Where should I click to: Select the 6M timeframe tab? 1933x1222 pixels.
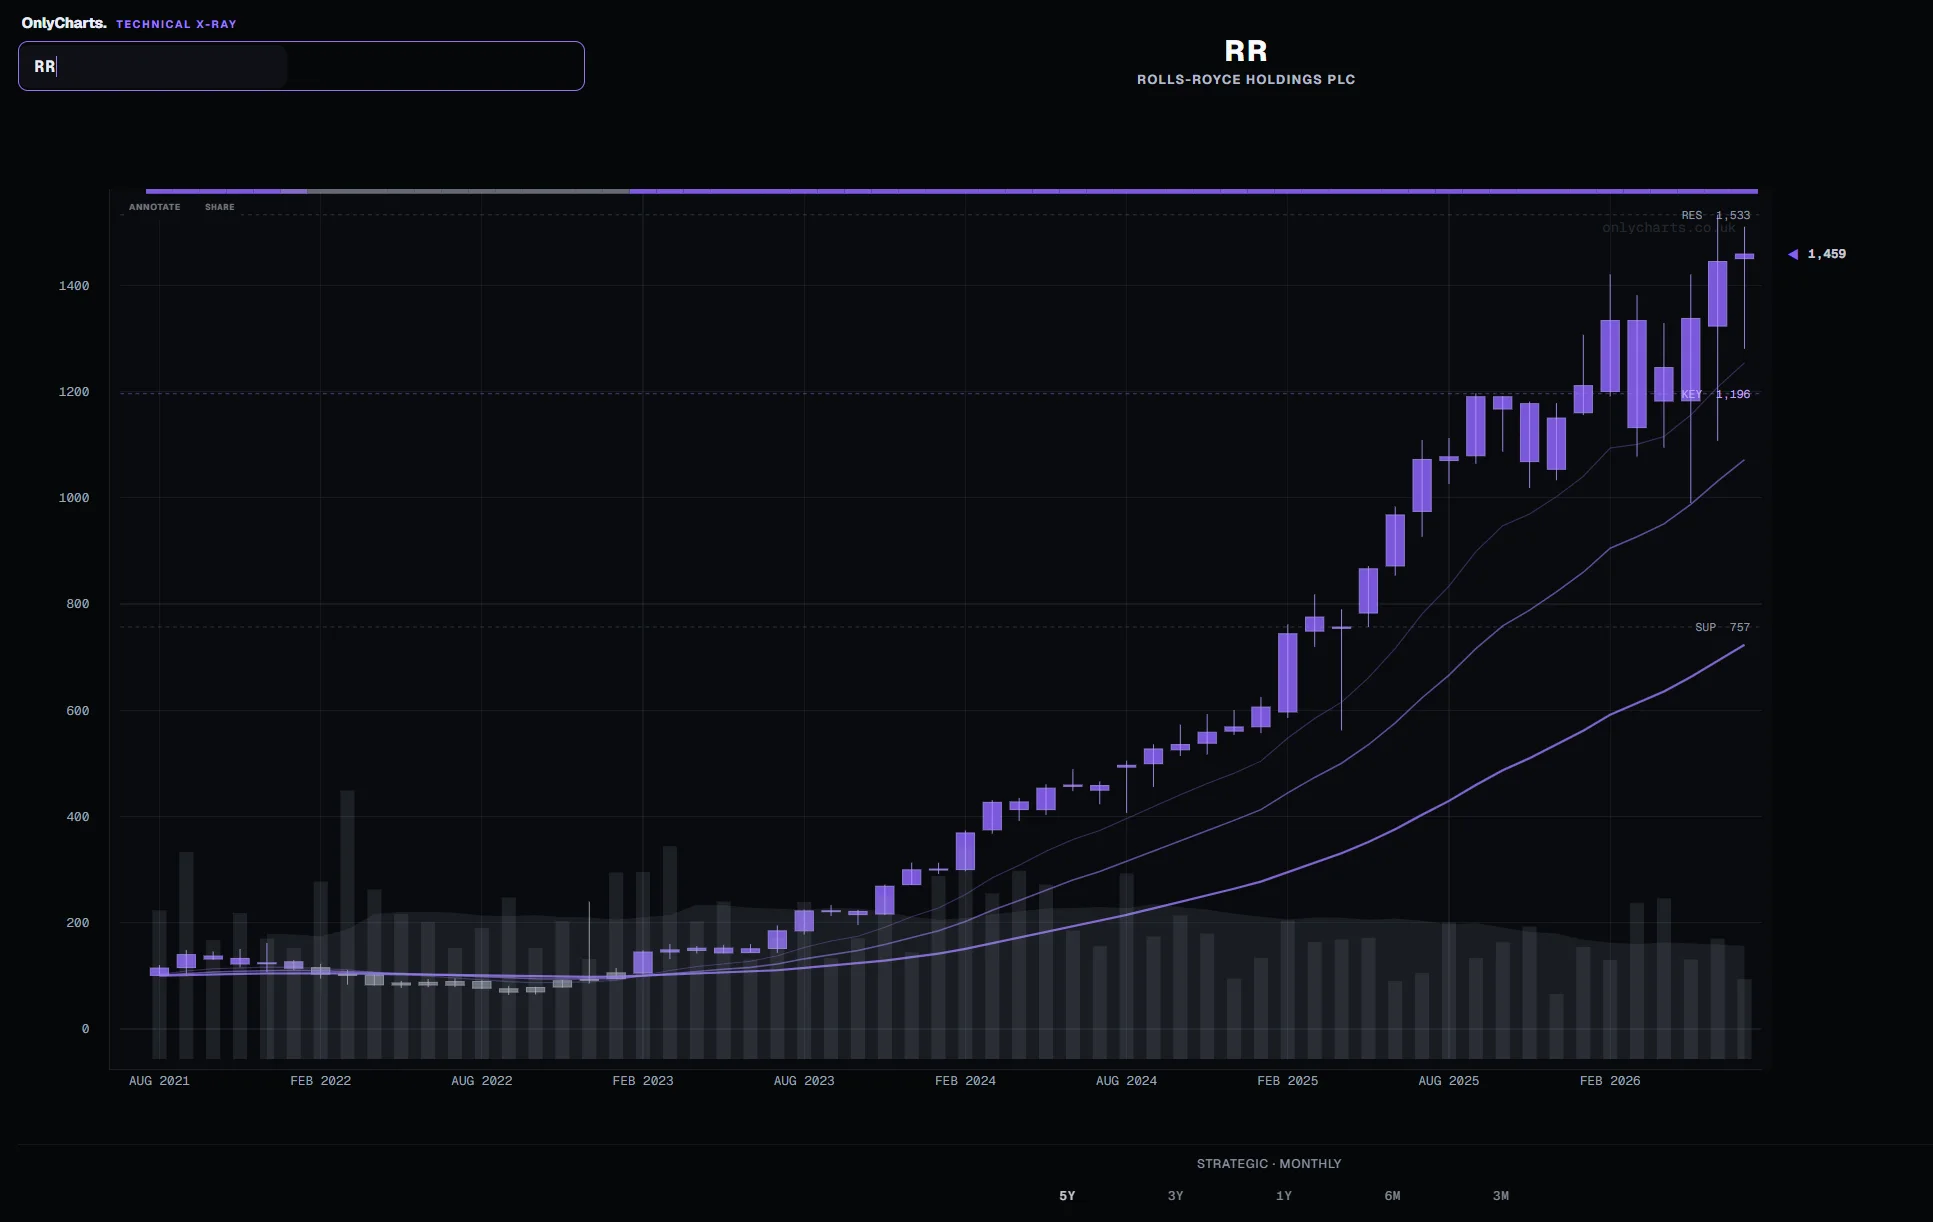point(1392,1196)
